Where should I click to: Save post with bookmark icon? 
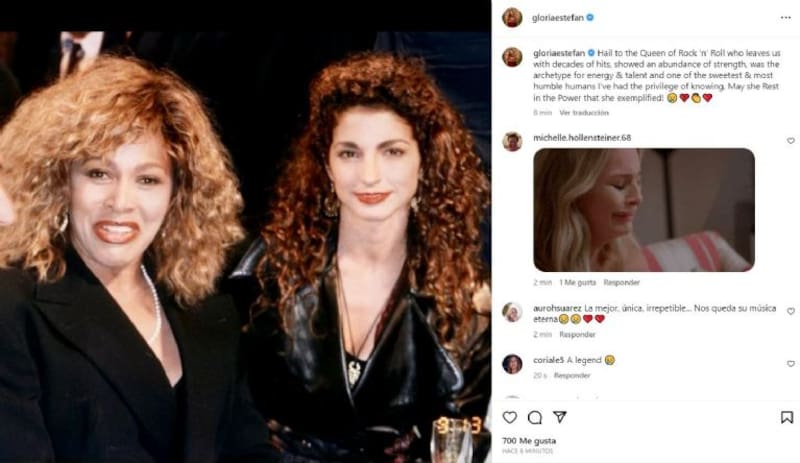[x=787, y=418]
